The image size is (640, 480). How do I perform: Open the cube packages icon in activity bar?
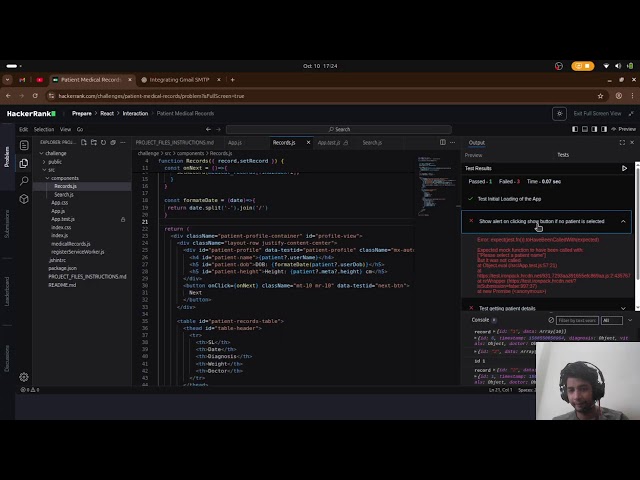pos(24,199)
